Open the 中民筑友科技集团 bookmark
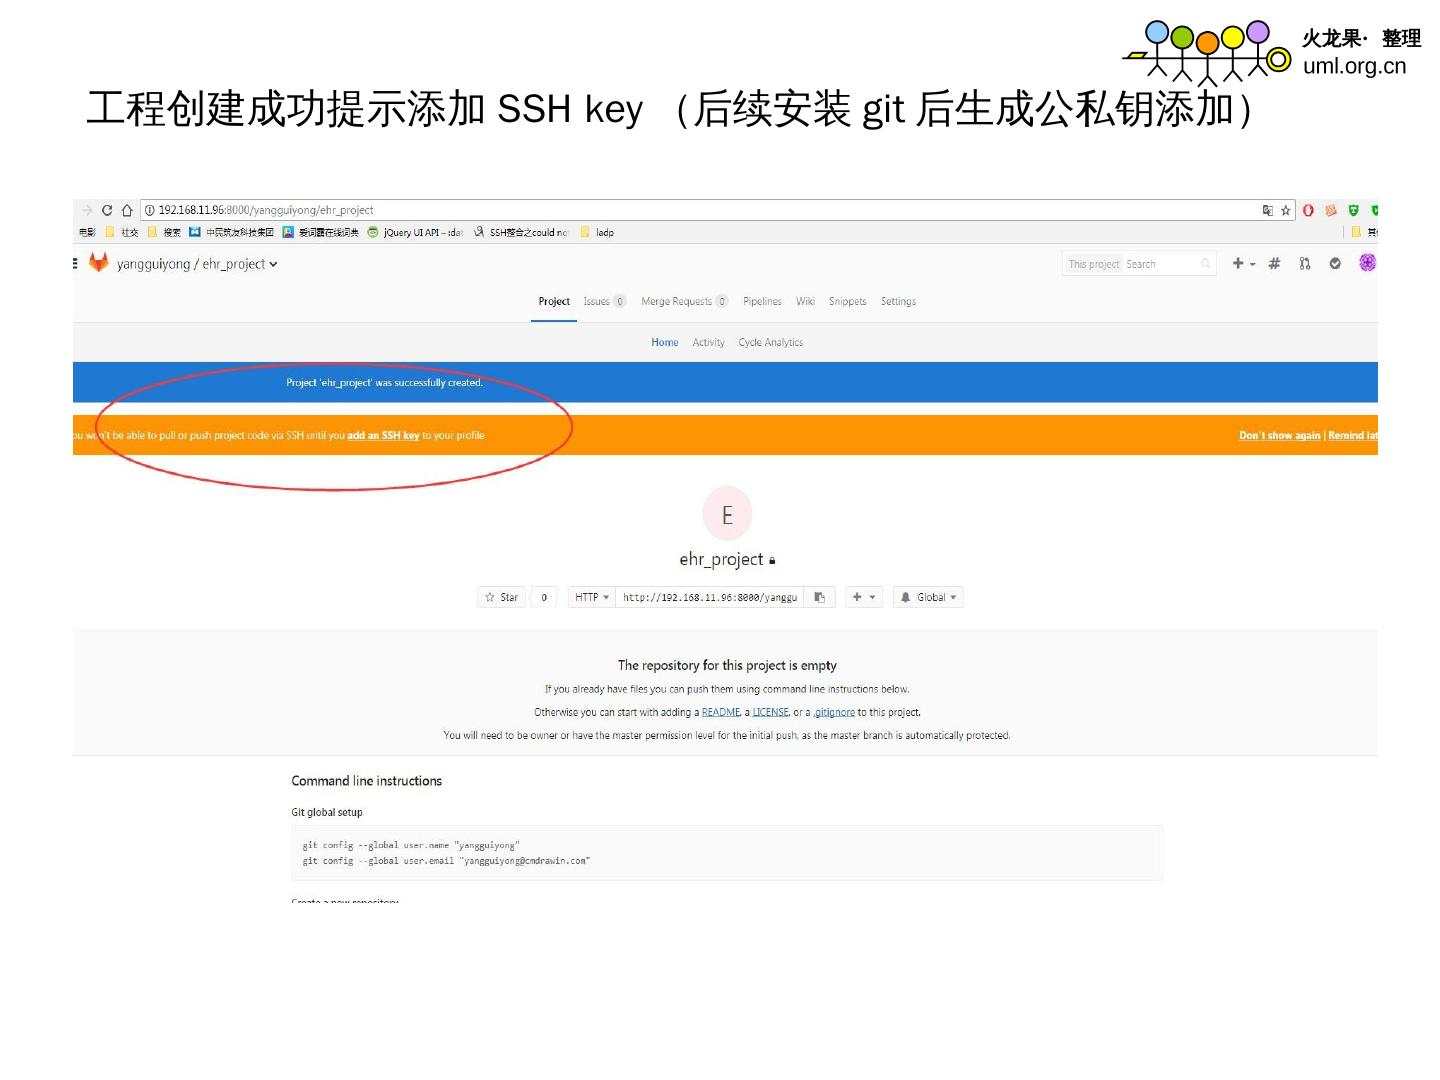The image size is (1440, 1080). point(231,232)
